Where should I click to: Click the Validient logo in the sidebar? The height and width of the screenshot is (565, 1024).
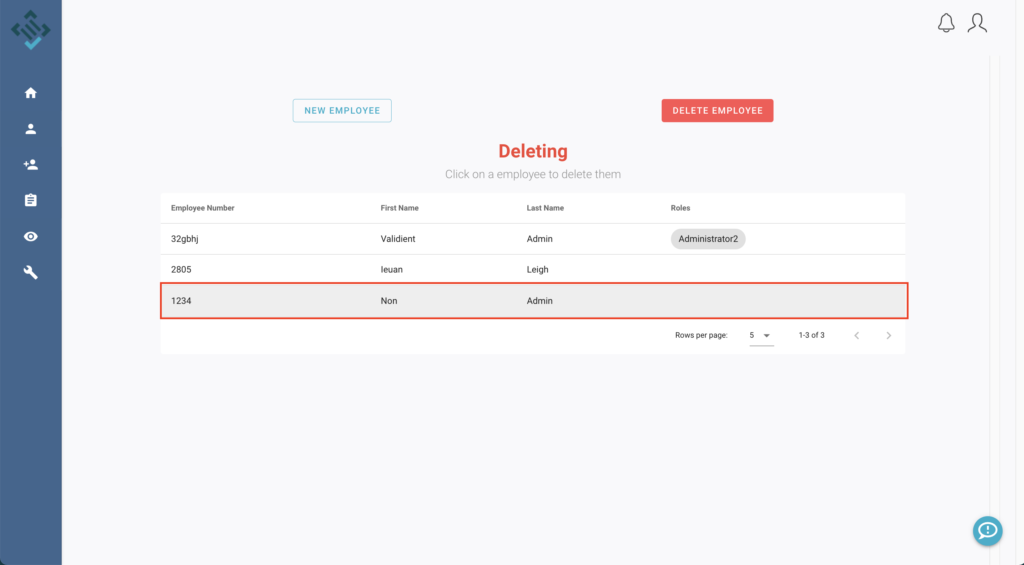tap(31, 29)
